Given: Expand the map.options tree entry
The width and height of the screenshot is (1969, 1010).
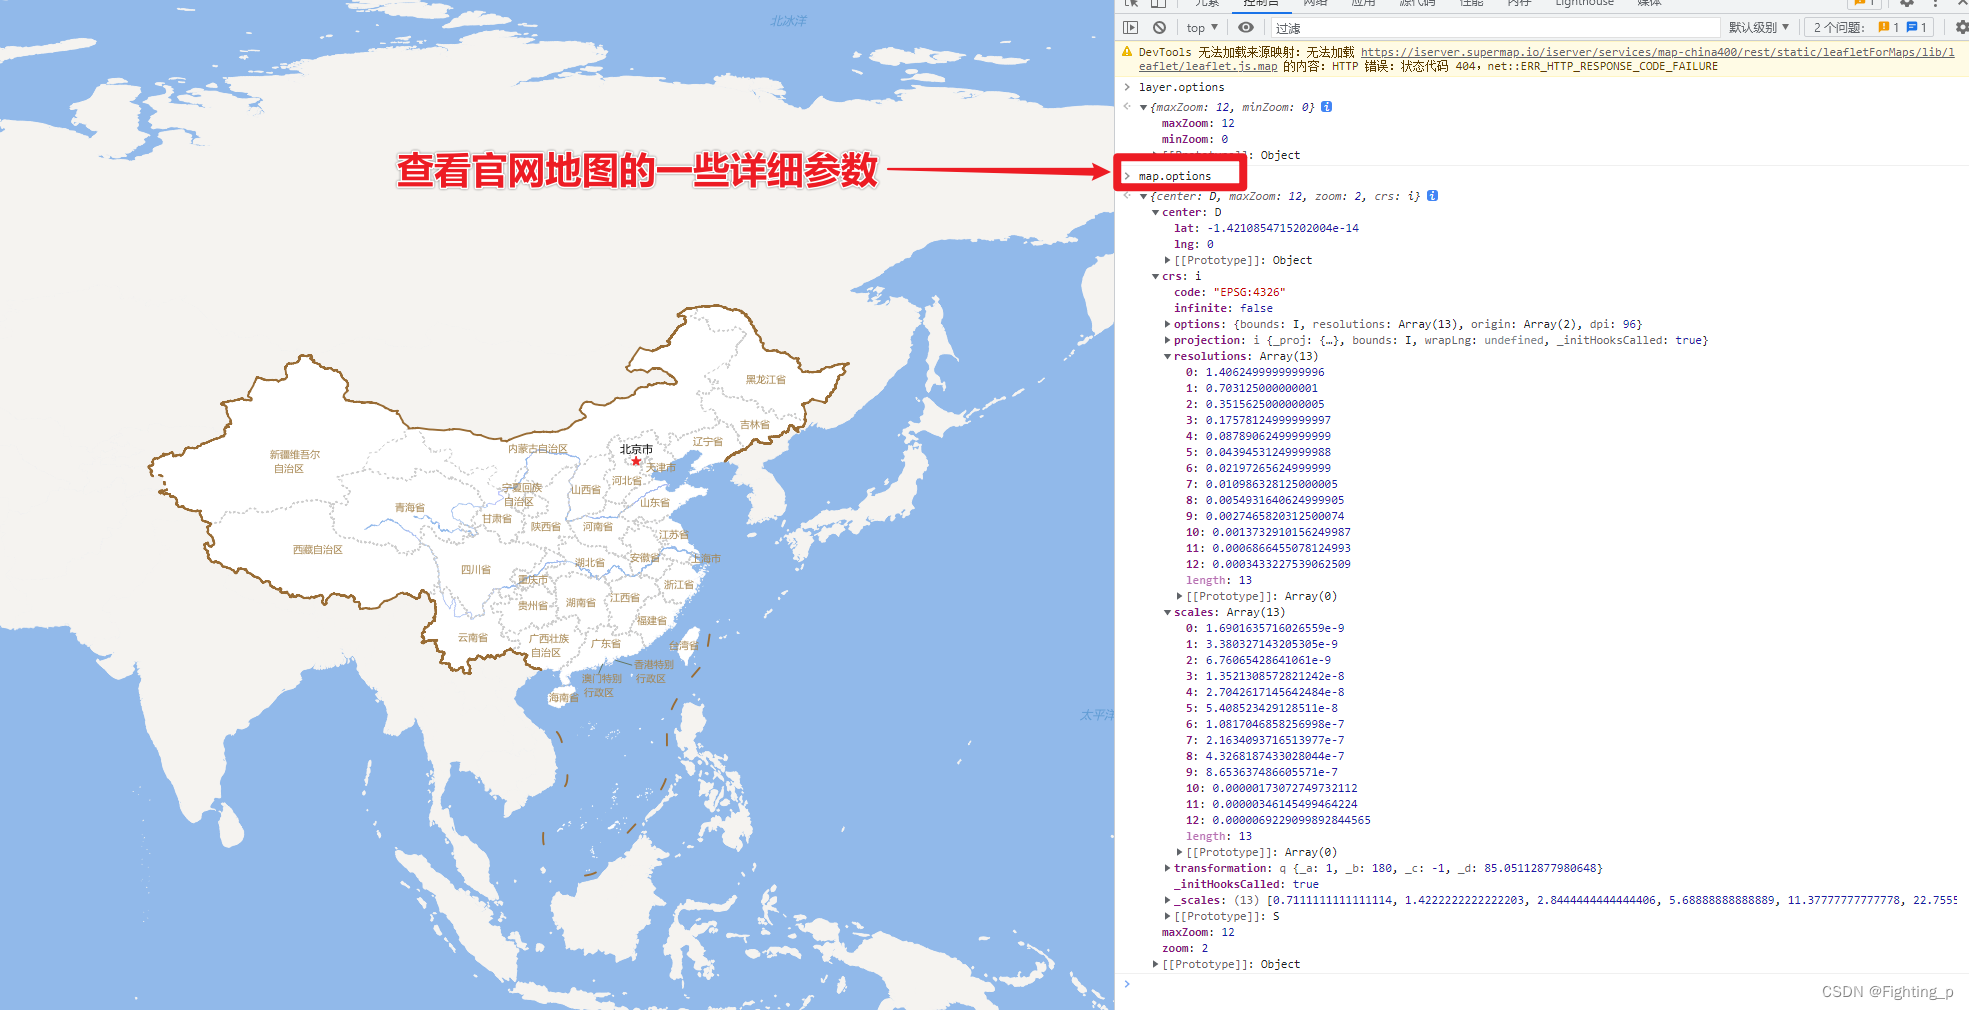Looking at the screenshot, I should tap(1129, 175).
